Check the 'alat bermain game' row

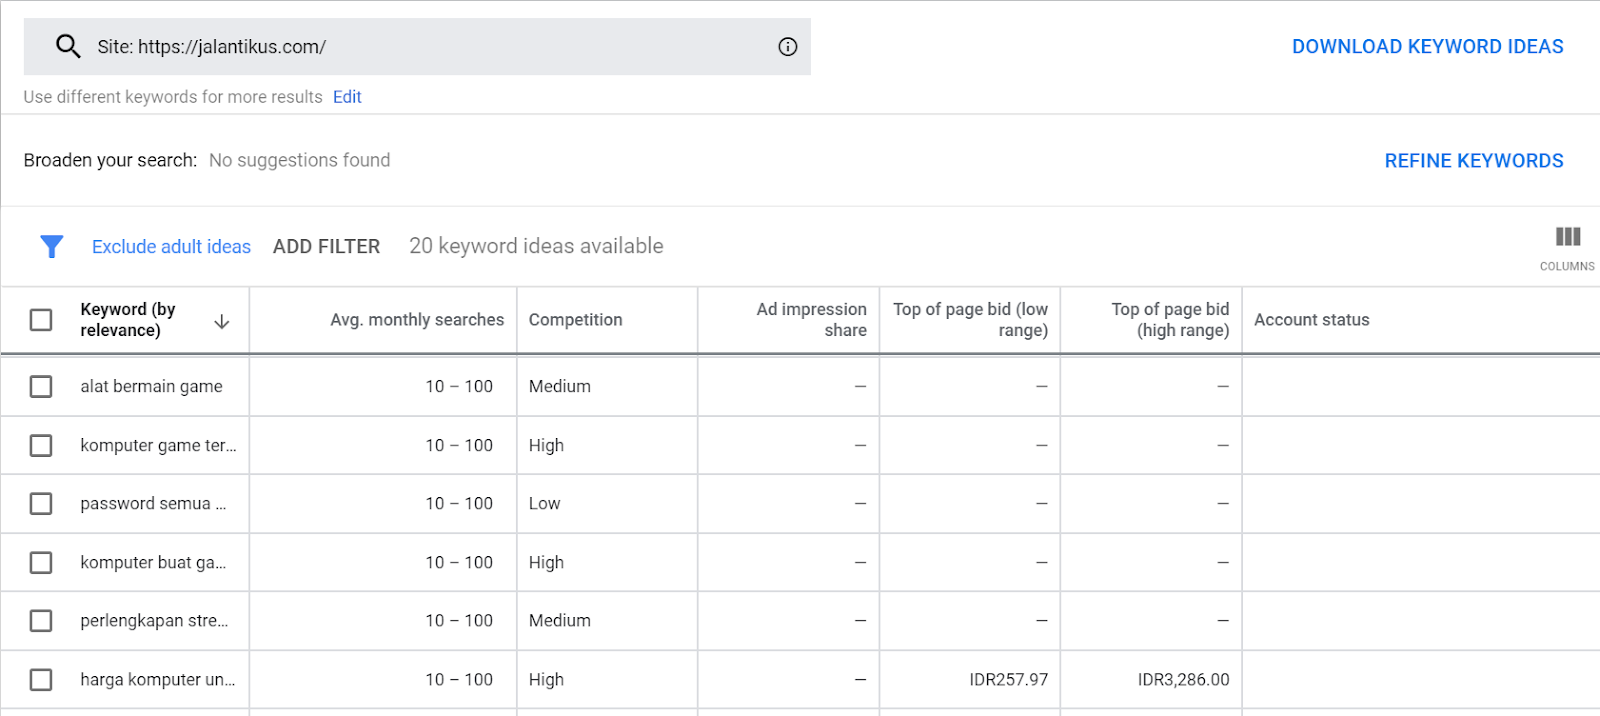[x=41, y=386]
